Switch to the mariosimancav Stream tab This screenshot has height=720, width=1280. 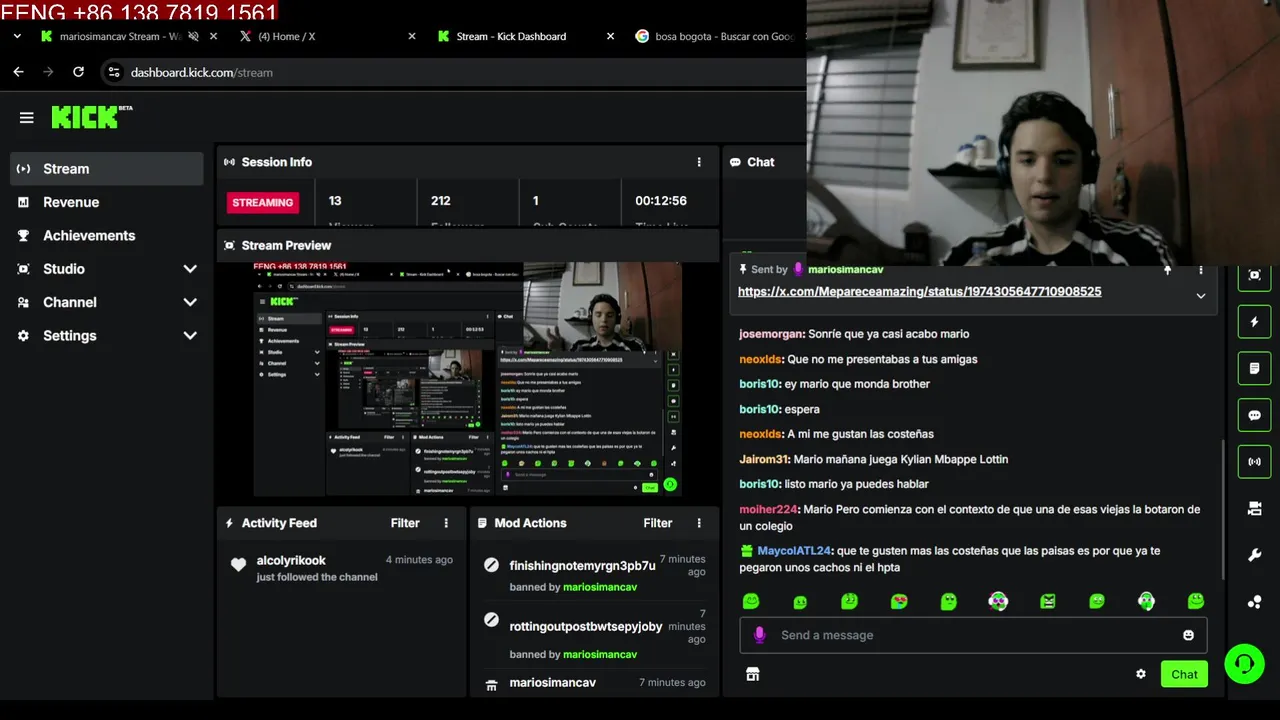tap(120, 36)
